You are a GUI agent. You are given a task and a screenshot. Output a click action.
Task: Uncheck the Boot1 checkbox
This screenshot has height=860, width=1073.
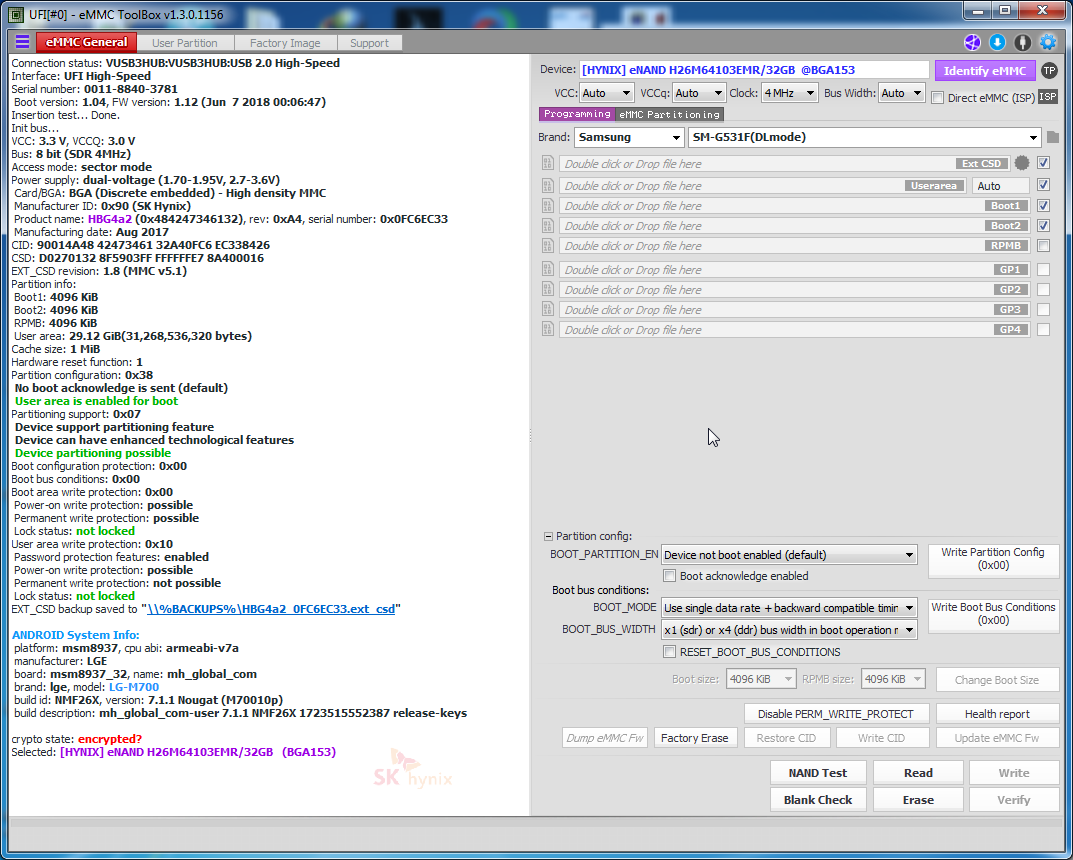pos(1043,205)
